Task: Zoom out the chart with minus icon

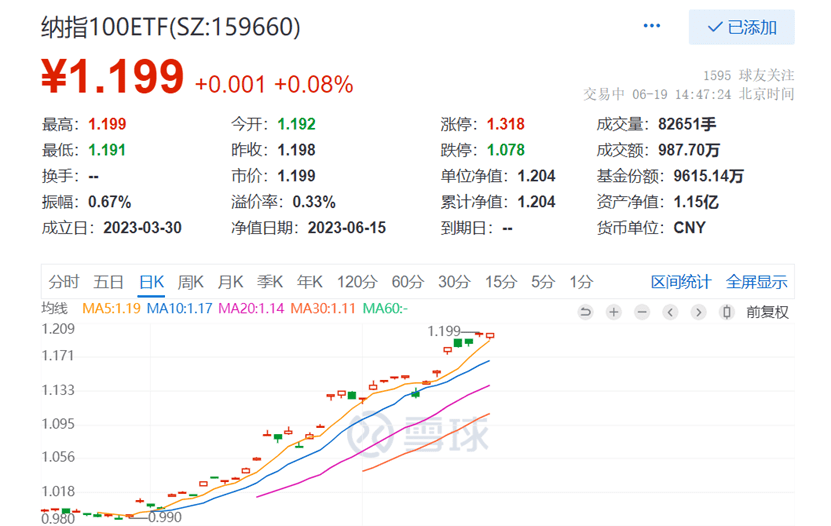Action: [643, 312]
